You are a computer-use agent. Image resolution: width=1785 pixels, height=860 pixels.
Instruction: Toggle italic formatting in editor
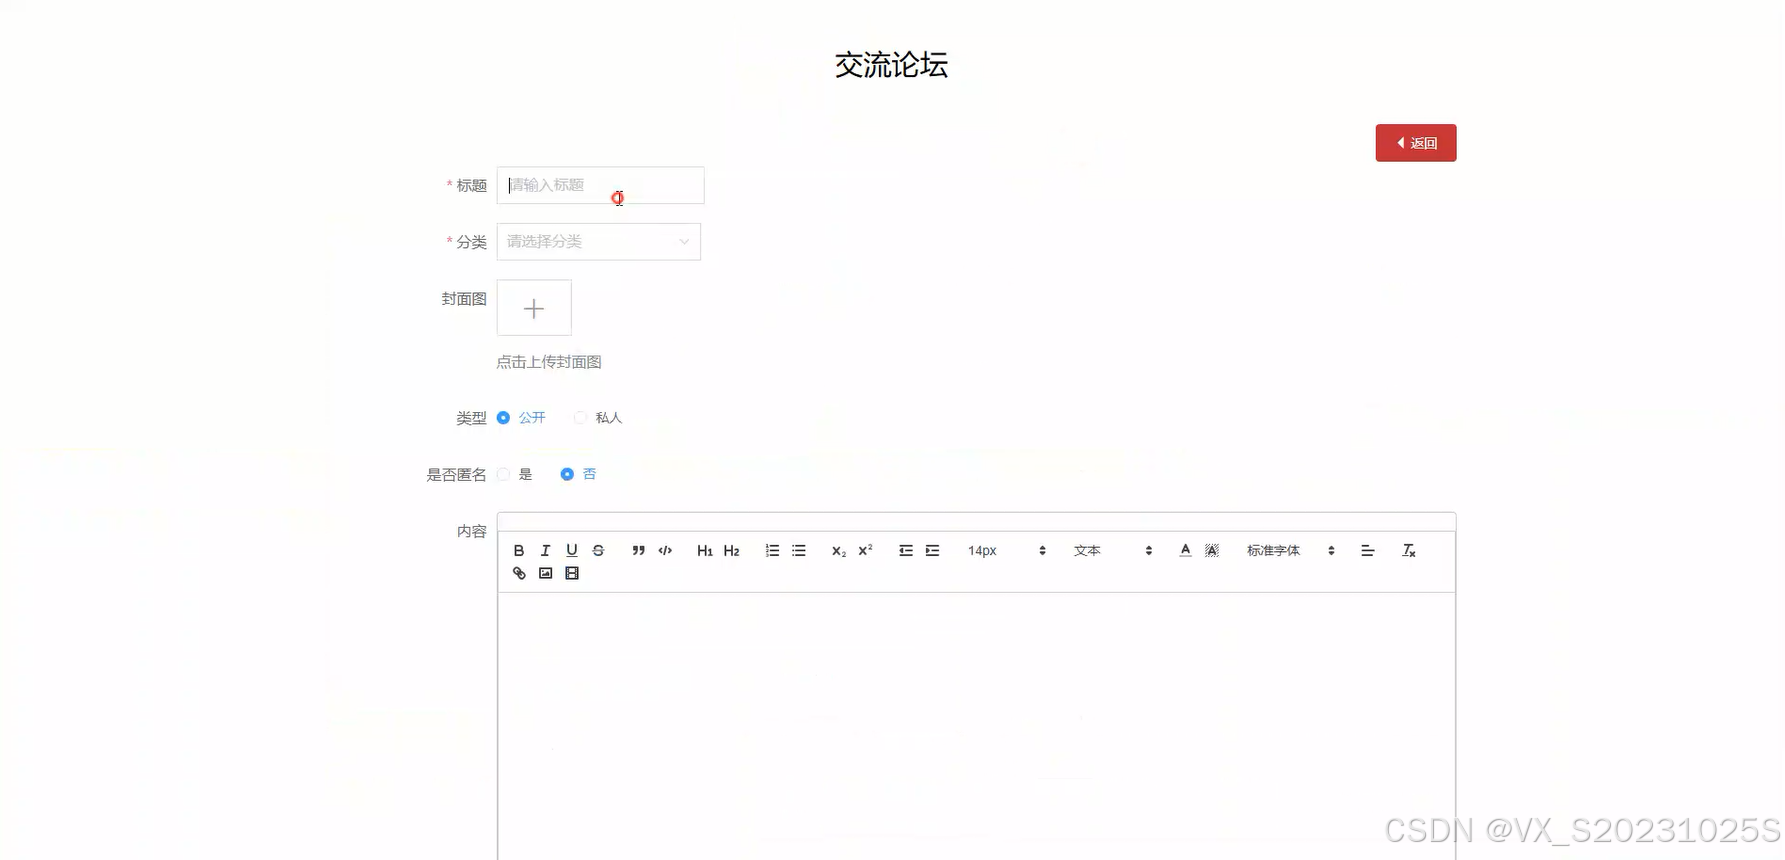tap(545, 551)
